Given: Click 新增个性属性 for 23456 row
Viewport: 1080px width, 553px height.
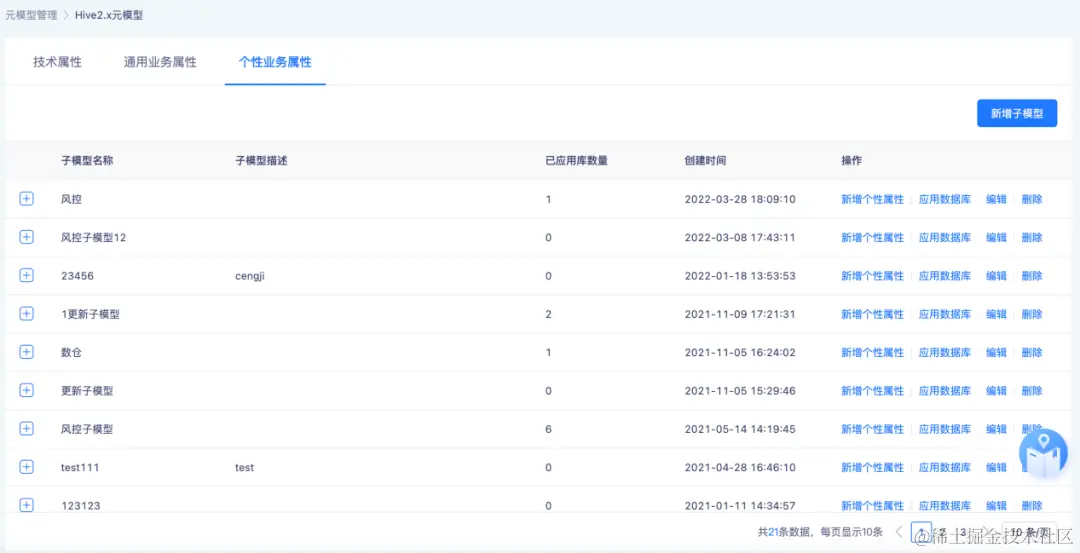Looking at the screenshot, I should (872, 275).
